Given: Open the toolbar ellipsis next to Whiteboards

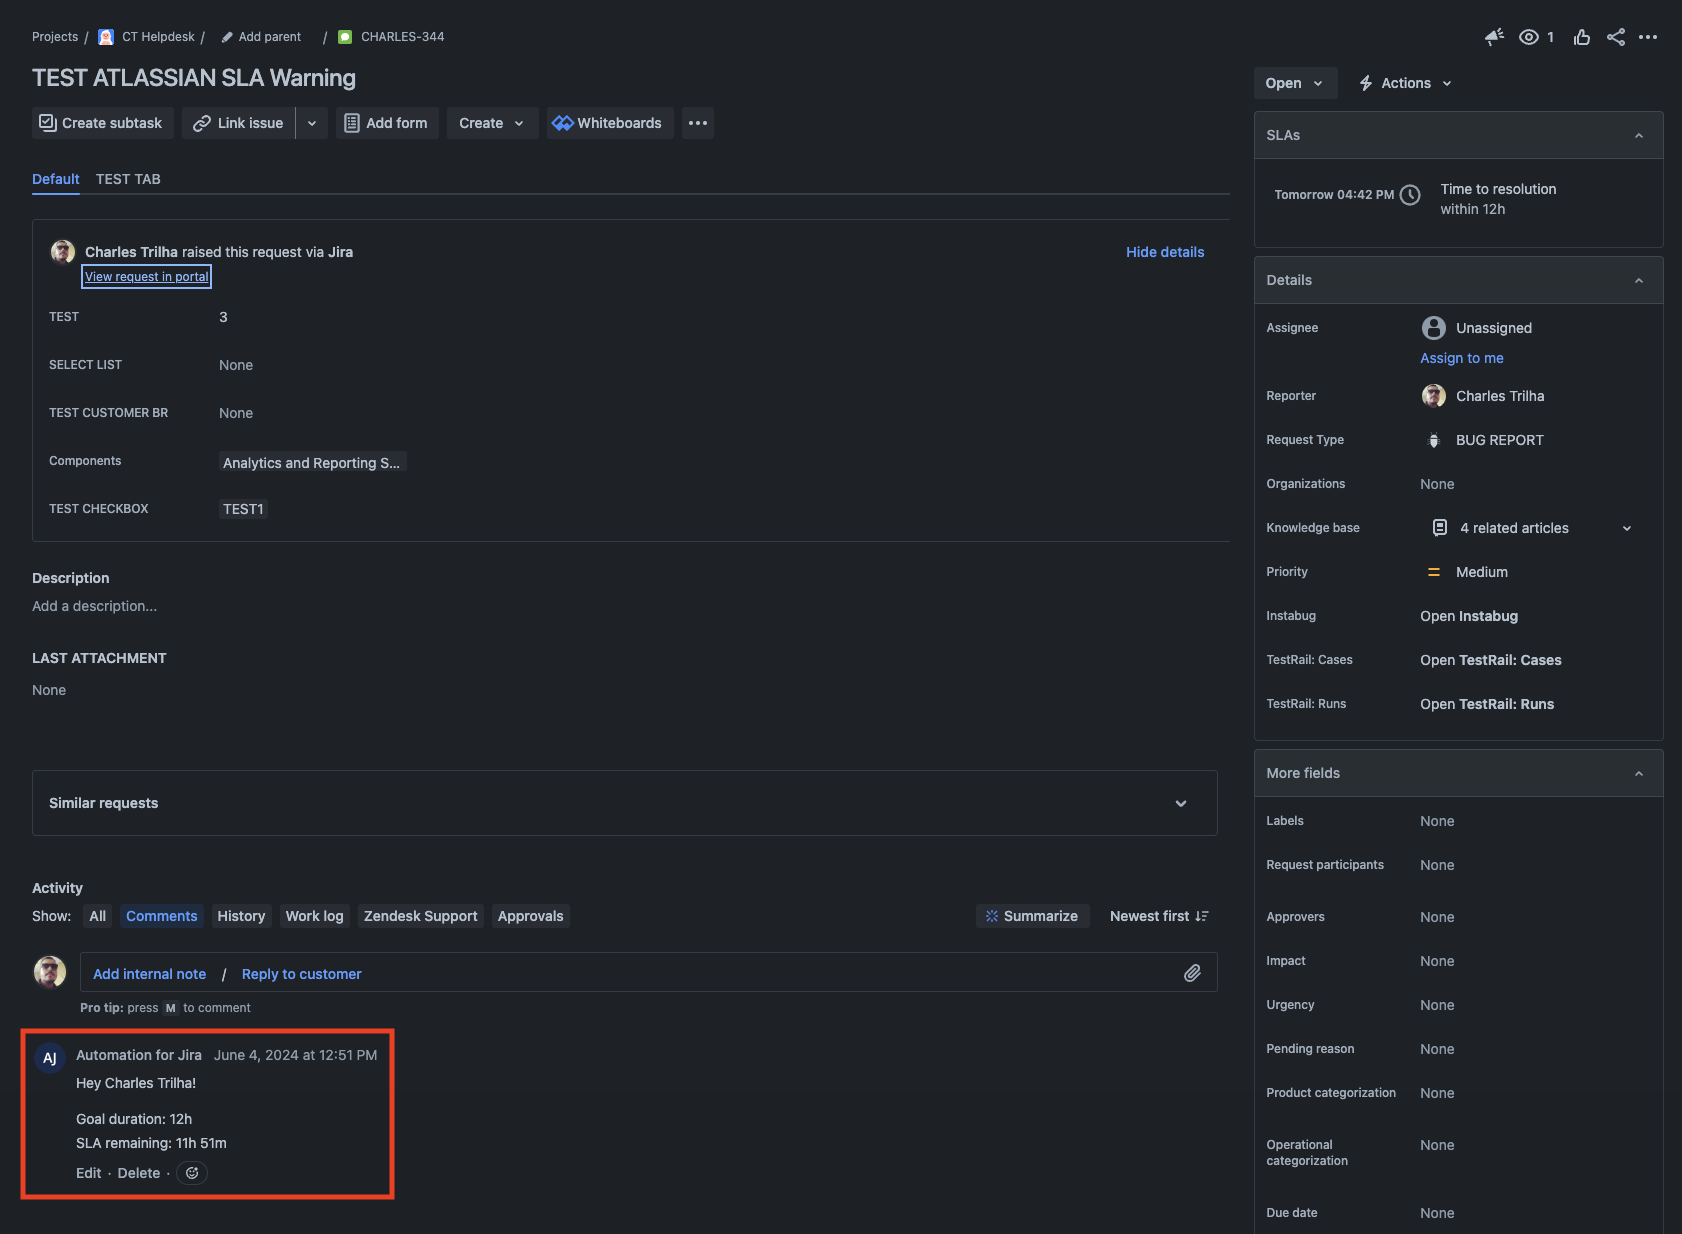Looking at the screenshot, I should point(698,123).
